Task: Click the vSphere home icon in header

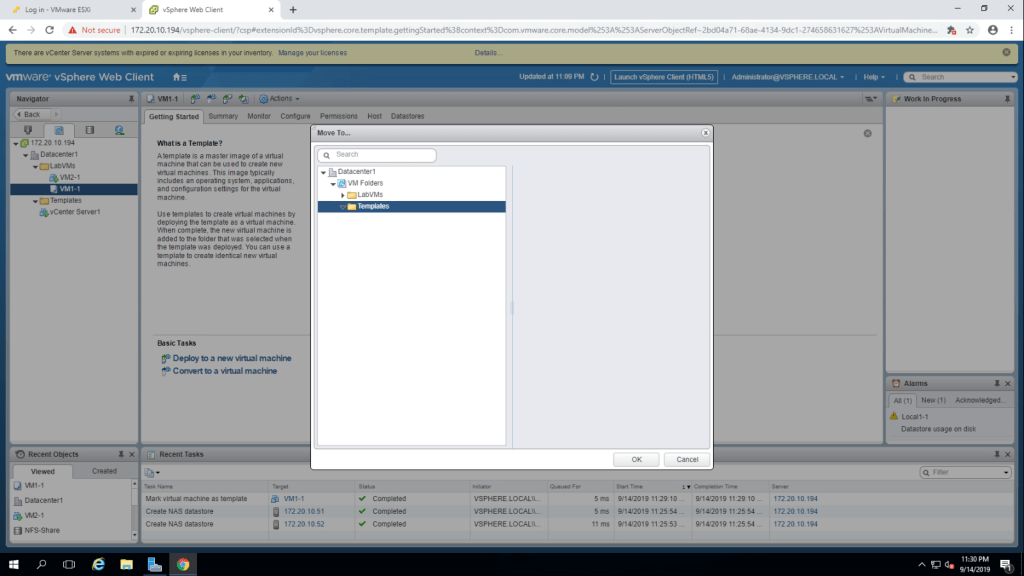Action: [x=178, y=77]
